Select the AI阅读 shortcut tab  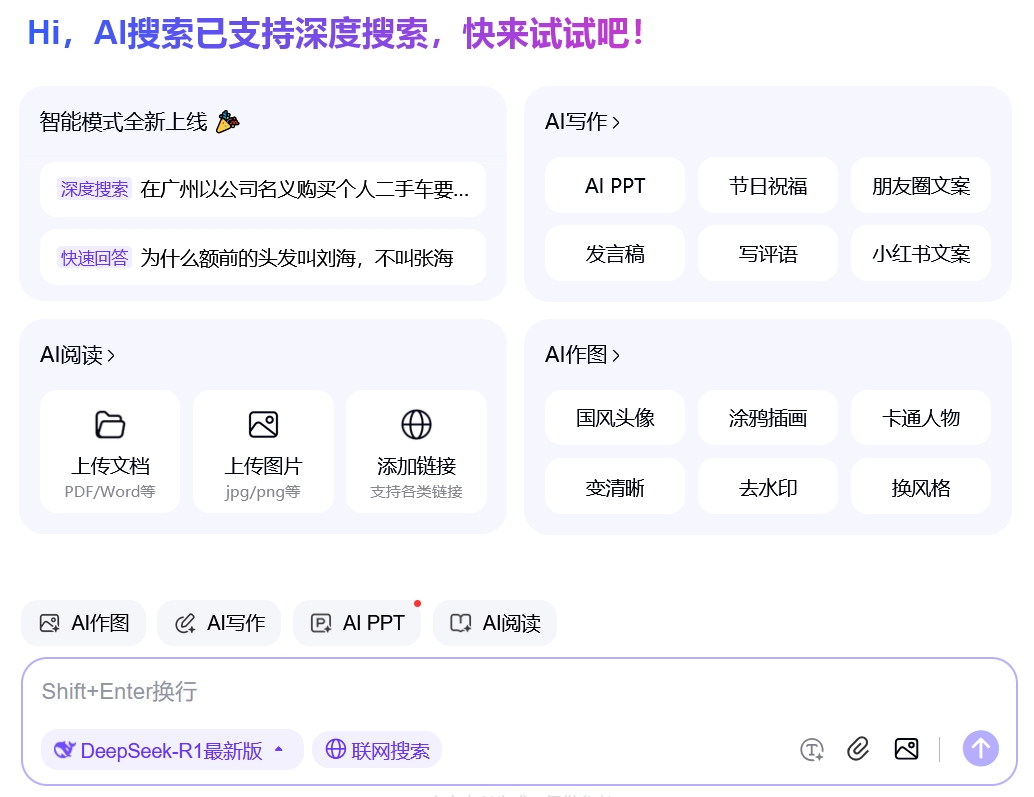tap(495, 623)
